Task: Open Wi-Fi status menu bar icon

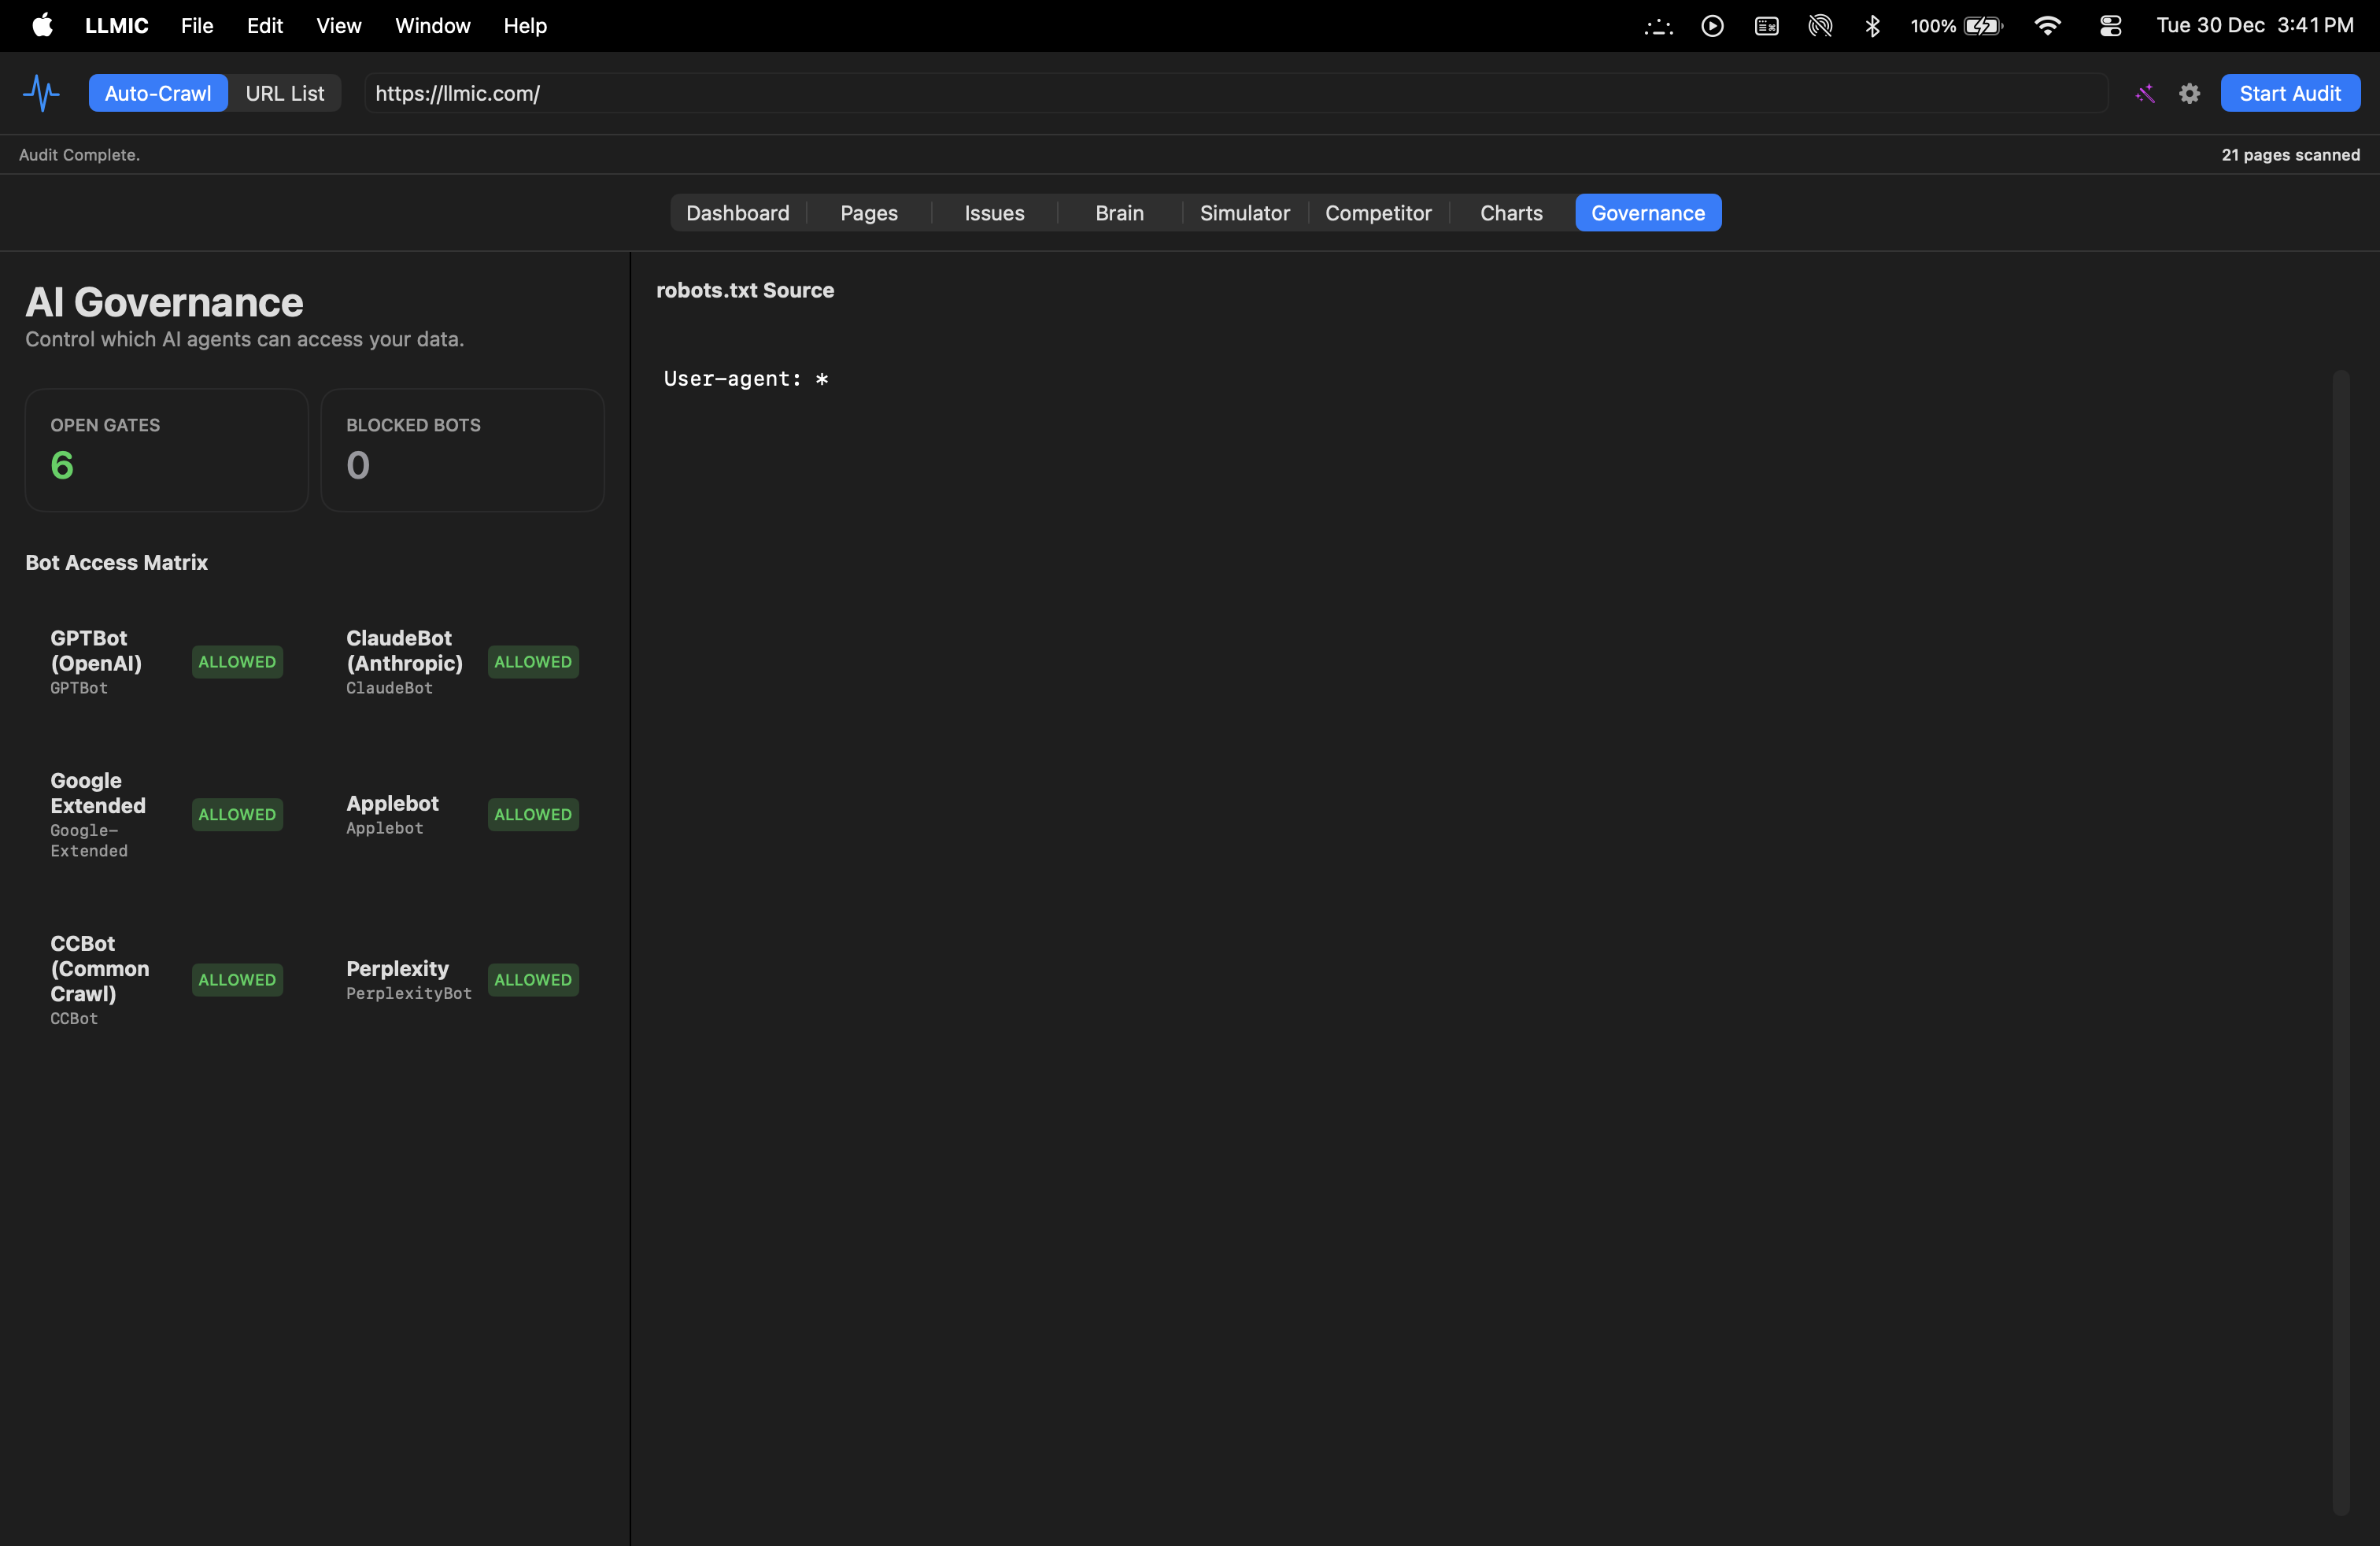Action: click(x=2047, y=25)
